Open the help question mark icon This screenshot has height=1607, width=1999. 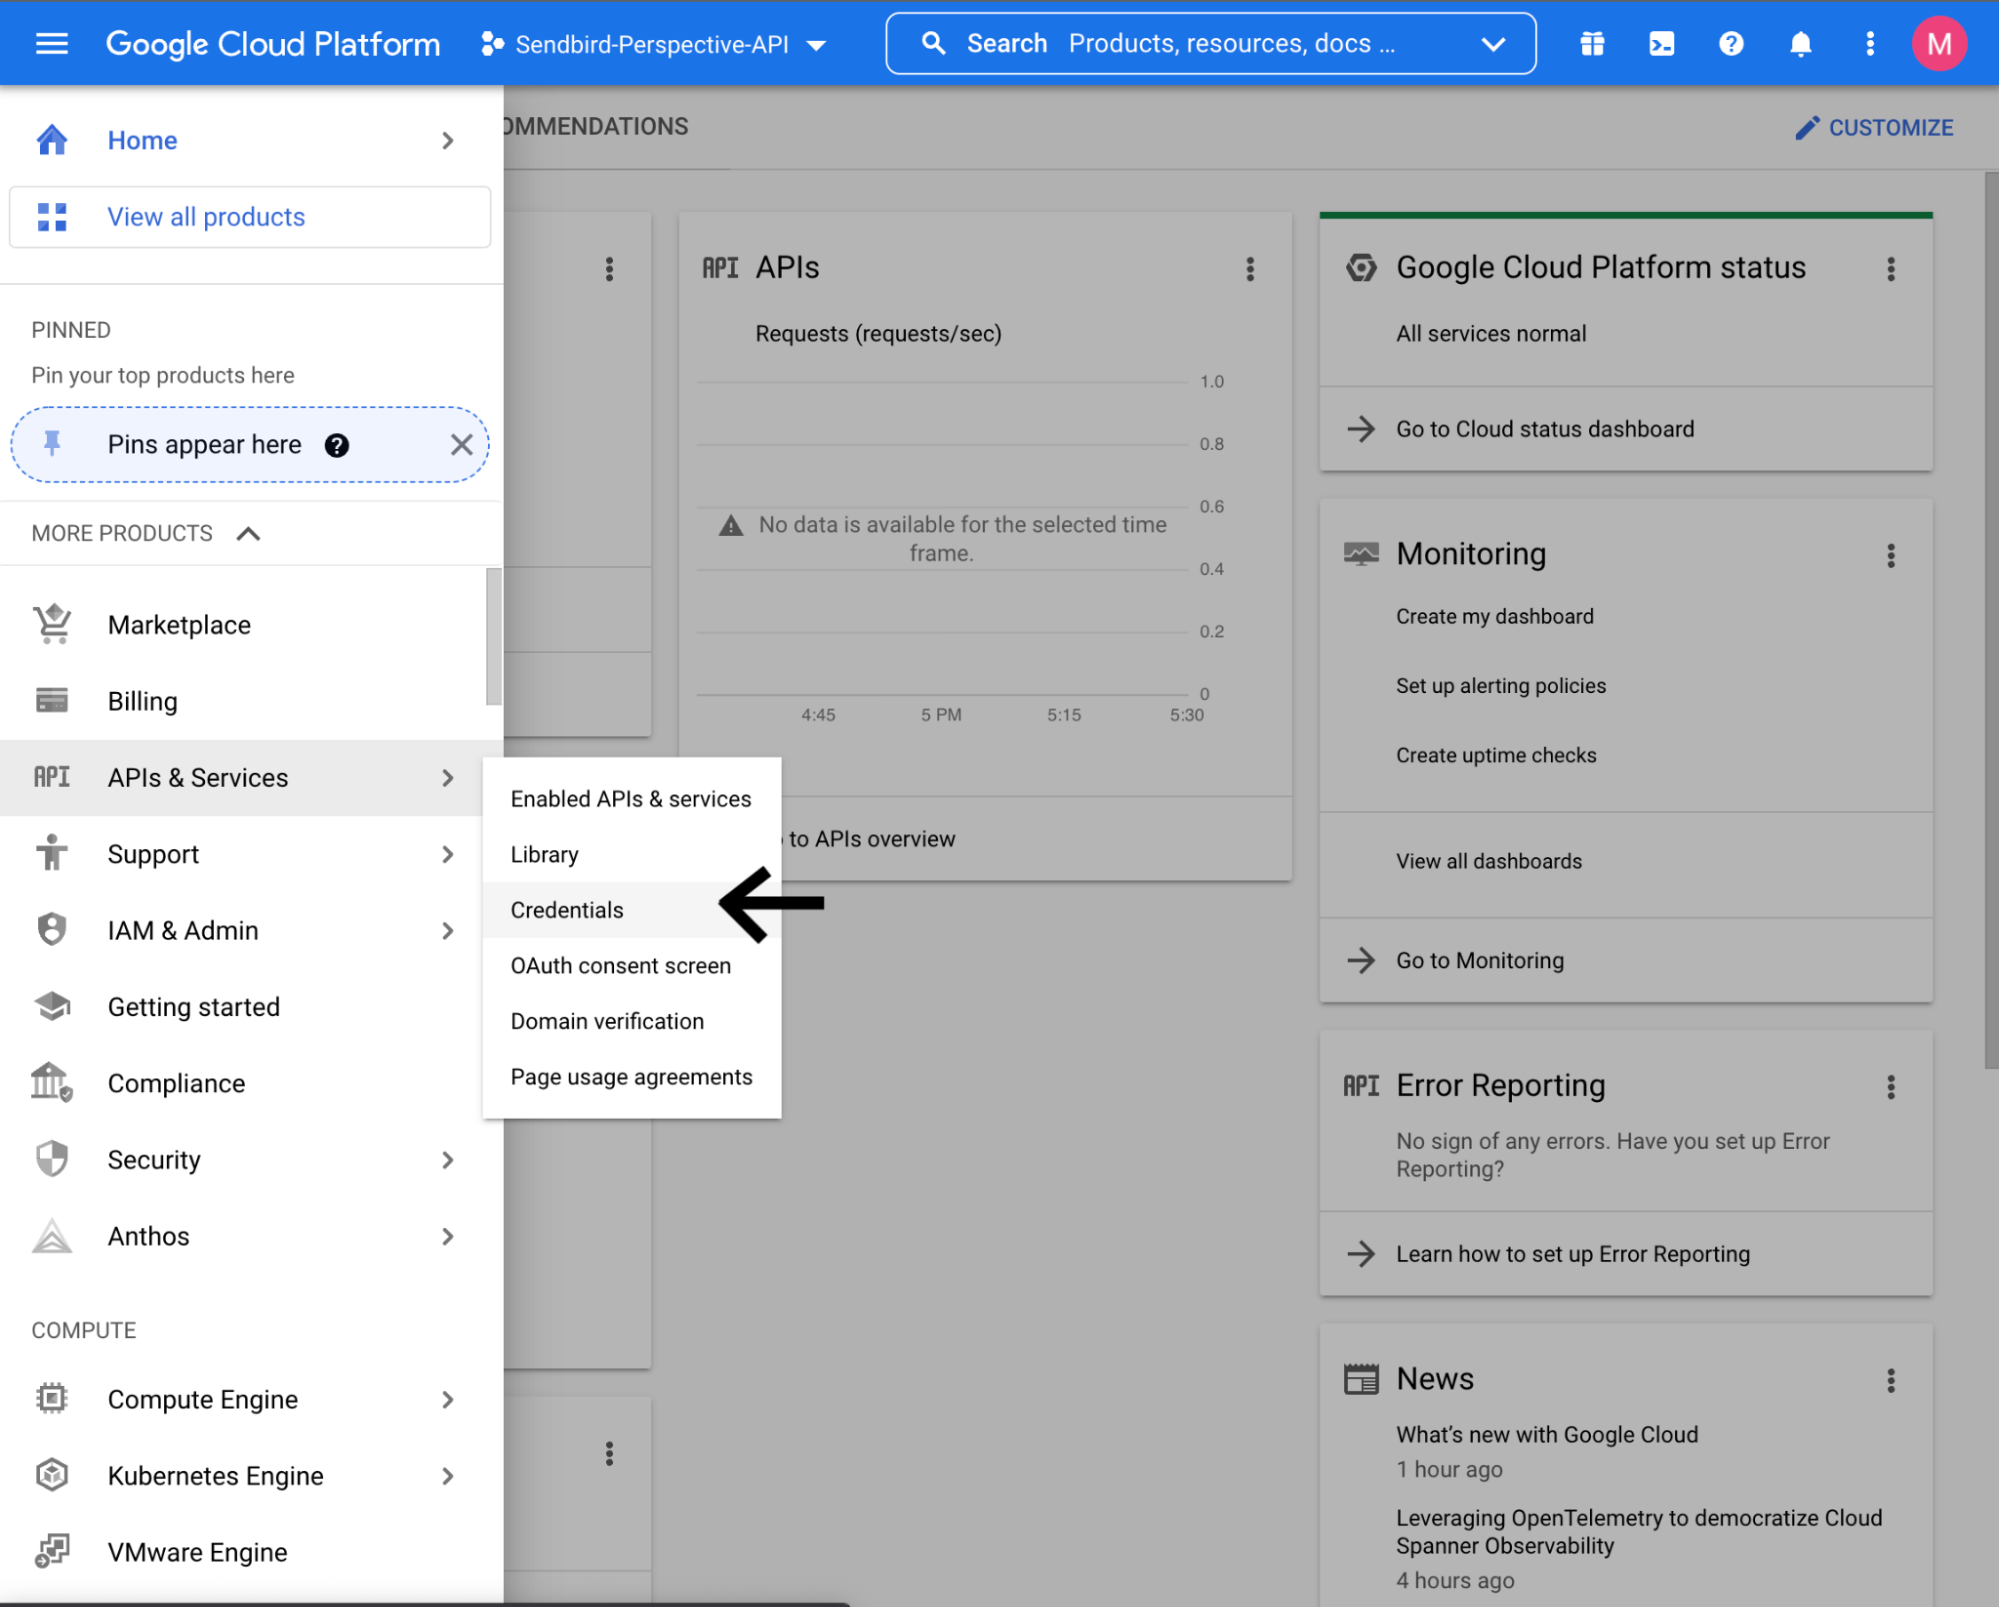1731,44
